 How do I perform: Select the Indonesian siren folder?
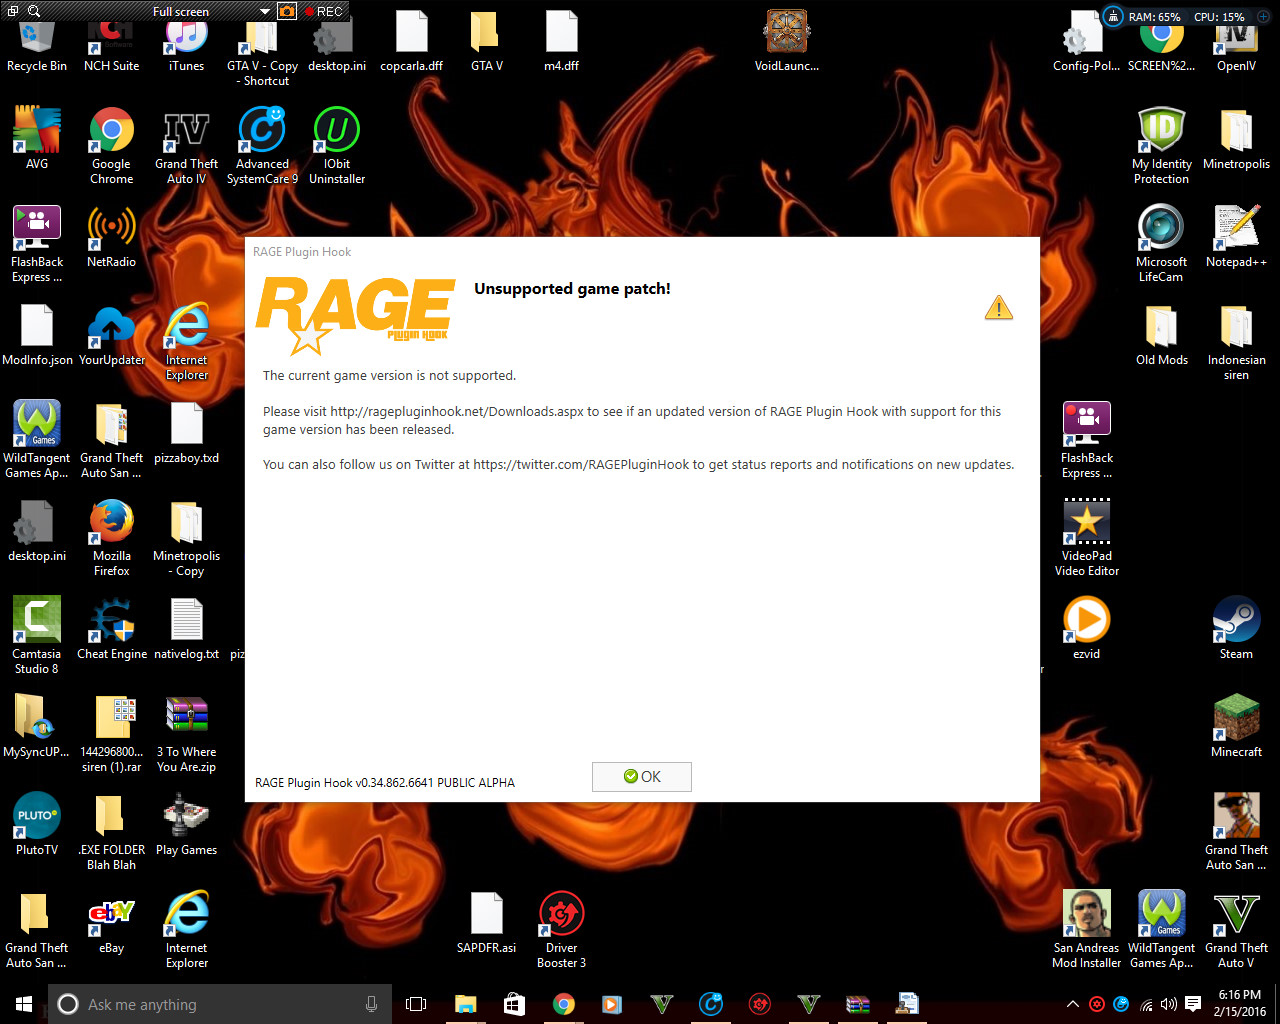click(x=1236, y=343)
